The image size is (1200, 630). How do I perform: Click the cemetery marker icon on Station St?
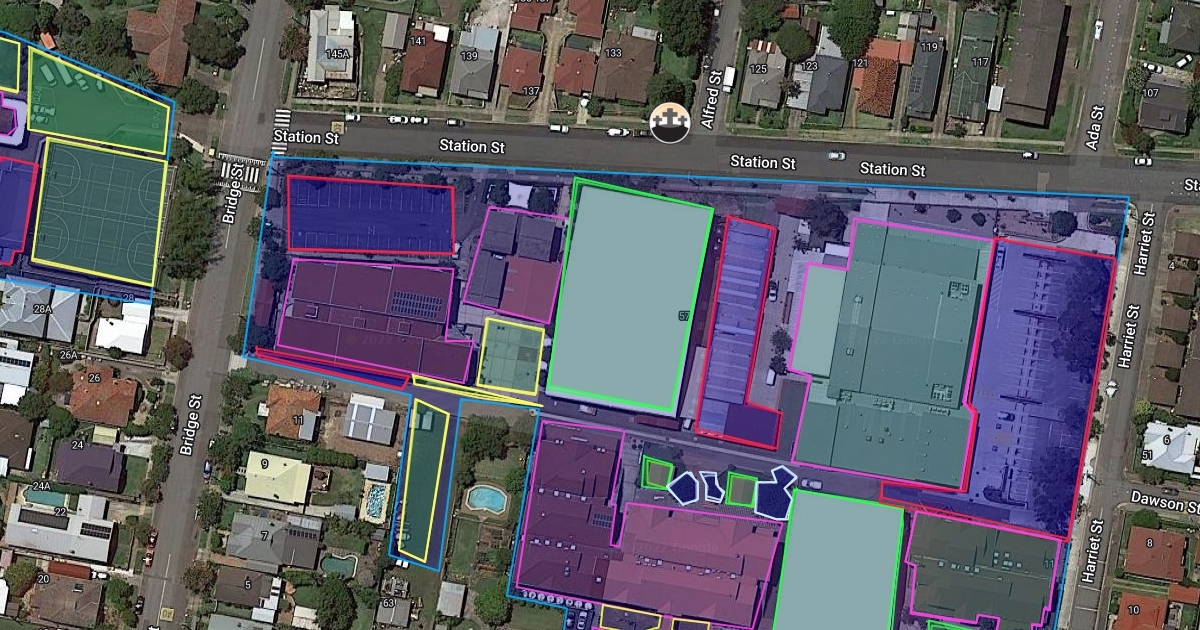pos(671,122)
